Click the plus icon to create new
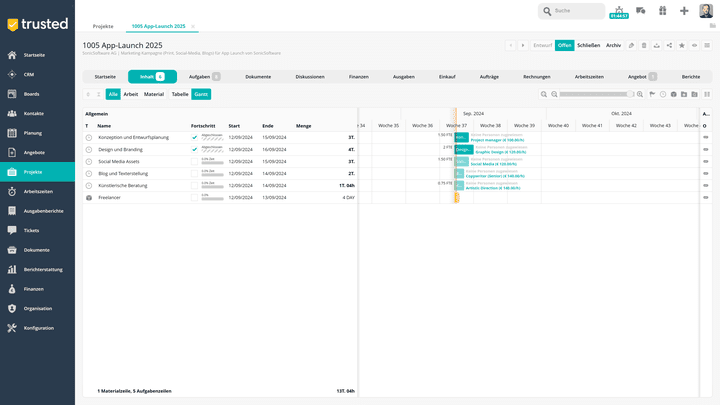This screenshot has width=720, height=405. point(684,11)
